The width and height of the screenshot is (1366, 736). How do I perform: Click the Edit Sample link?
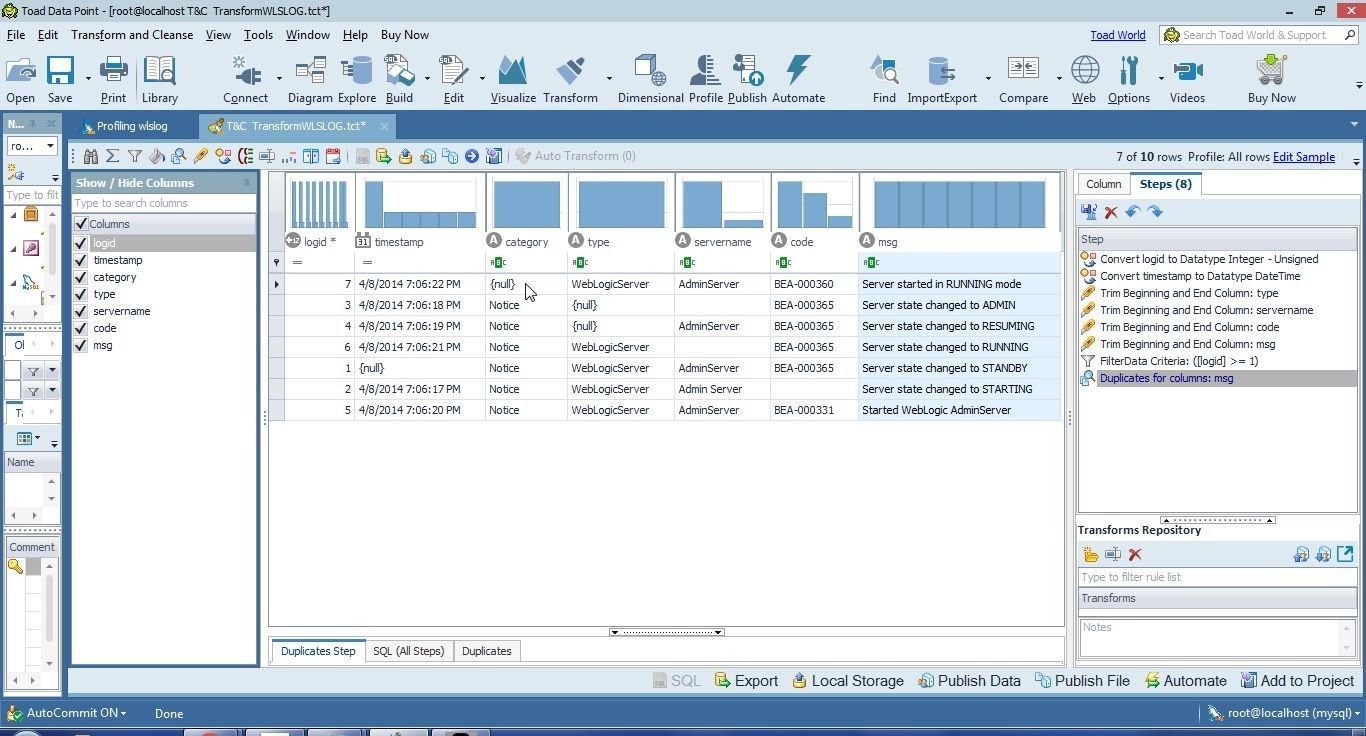pos(1303,157)
